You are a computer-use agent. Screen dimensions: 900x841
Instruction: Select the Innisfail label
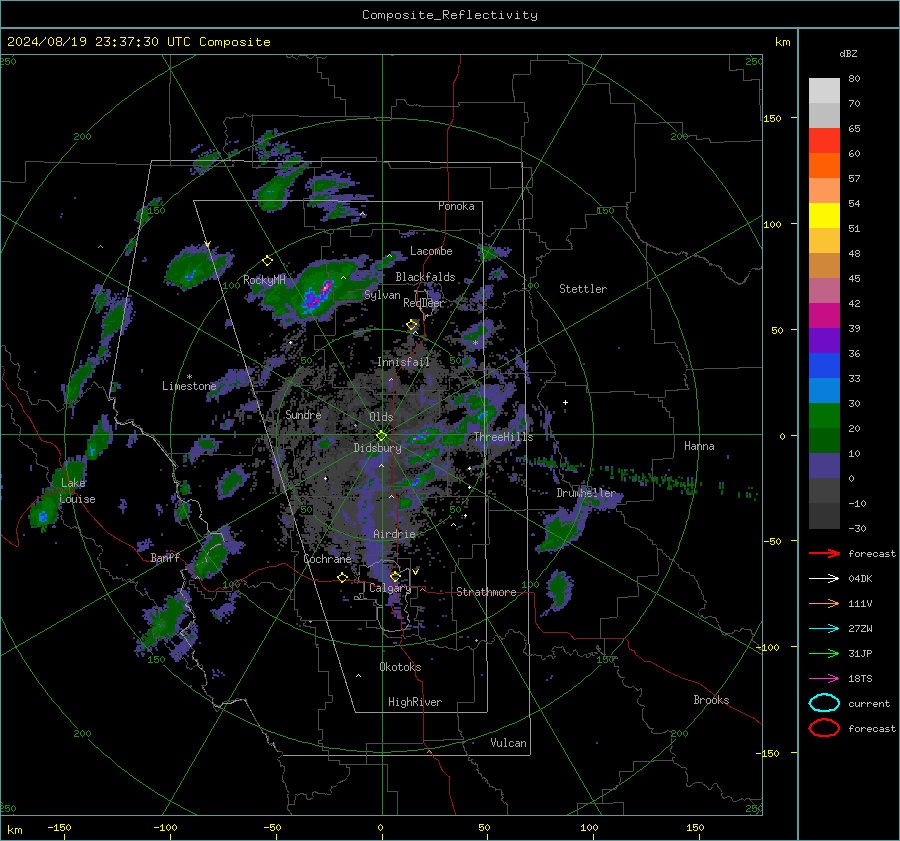403,362
